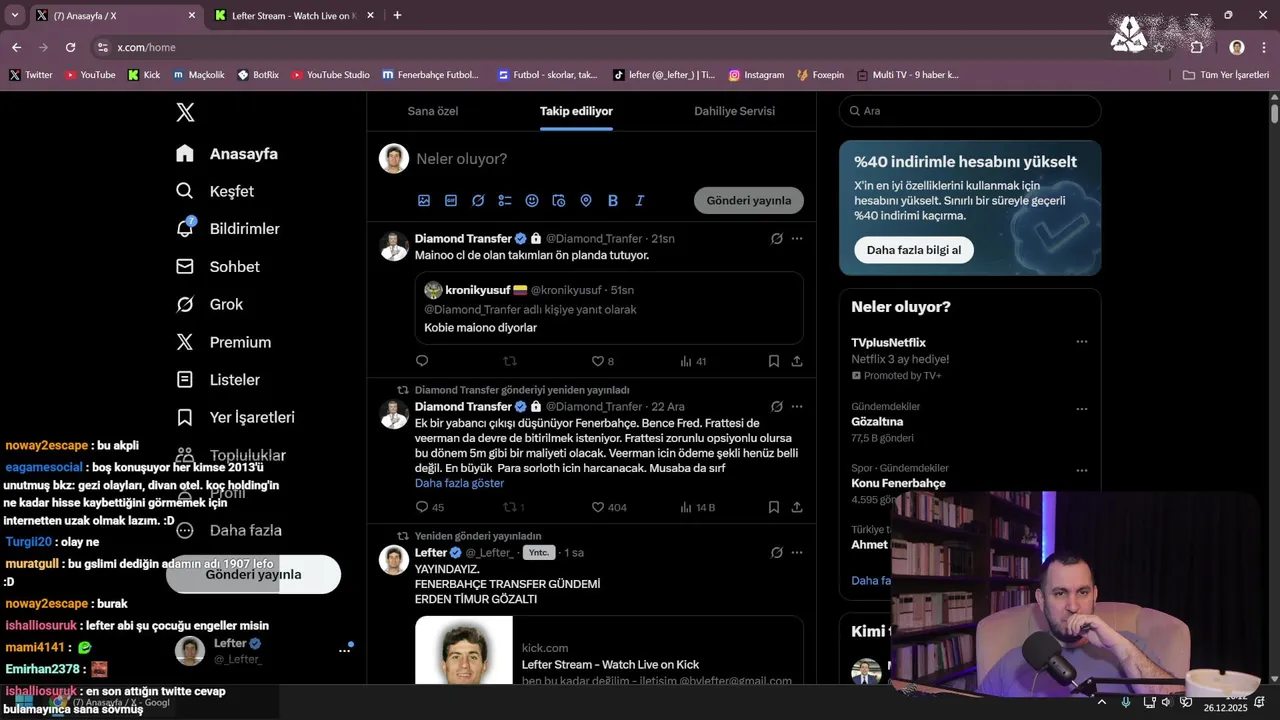View analytics of tweet with 41 views
Image resolution: width=1280 pixels, height=720 pixels.
coord(693,361)
